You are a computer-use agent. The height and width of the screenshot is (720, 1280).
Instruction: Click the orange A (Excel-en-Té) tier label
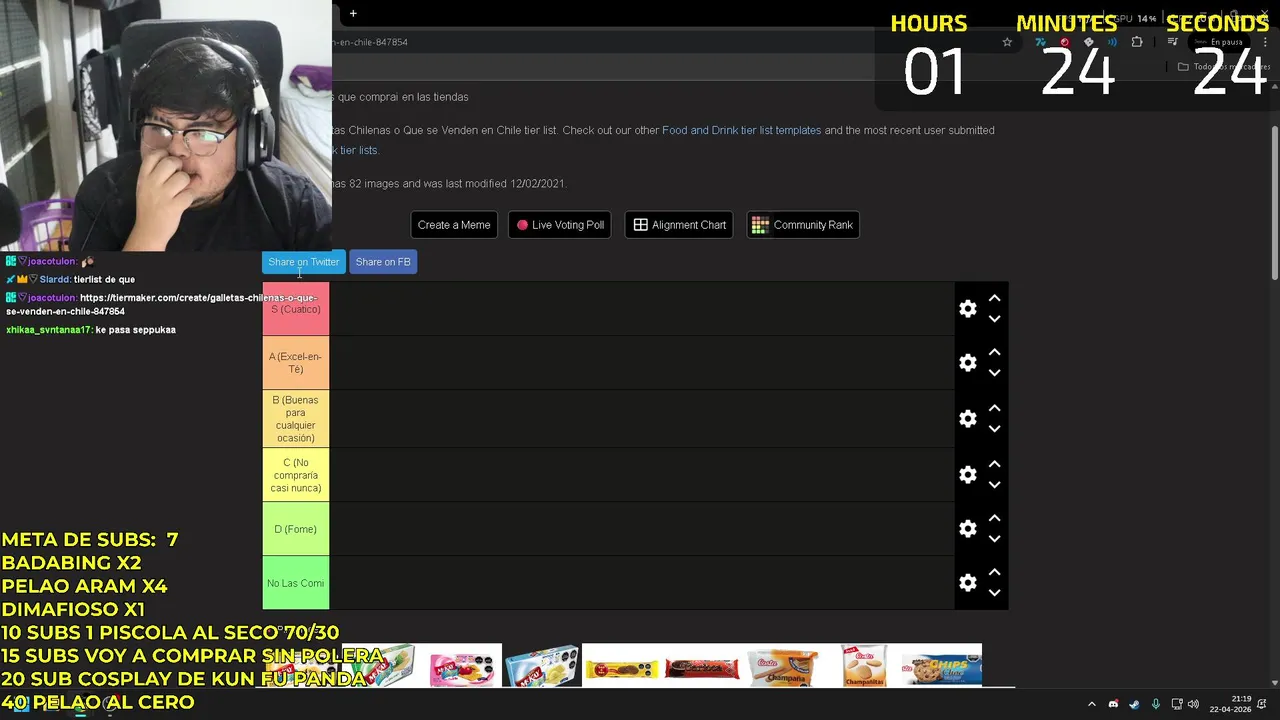coord(295,363)
